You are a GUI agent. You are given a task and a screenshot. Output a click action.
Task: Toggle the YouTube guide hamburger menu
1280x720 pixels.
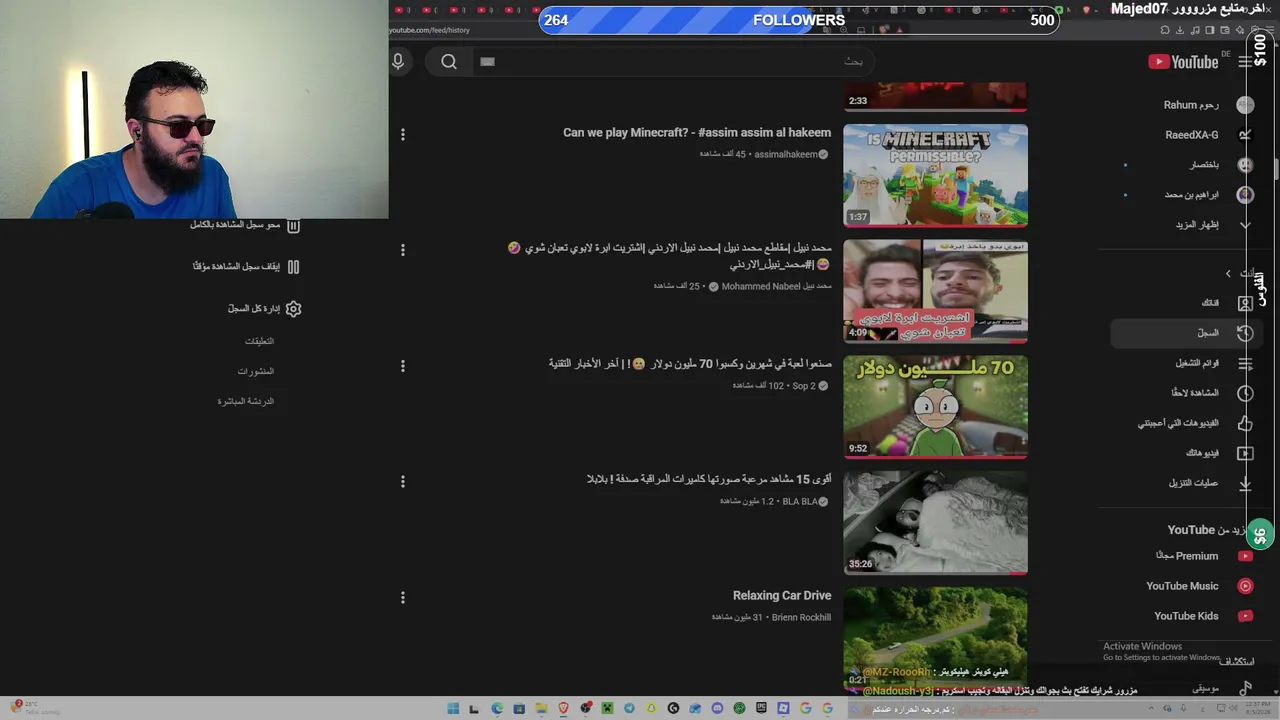1245,62
